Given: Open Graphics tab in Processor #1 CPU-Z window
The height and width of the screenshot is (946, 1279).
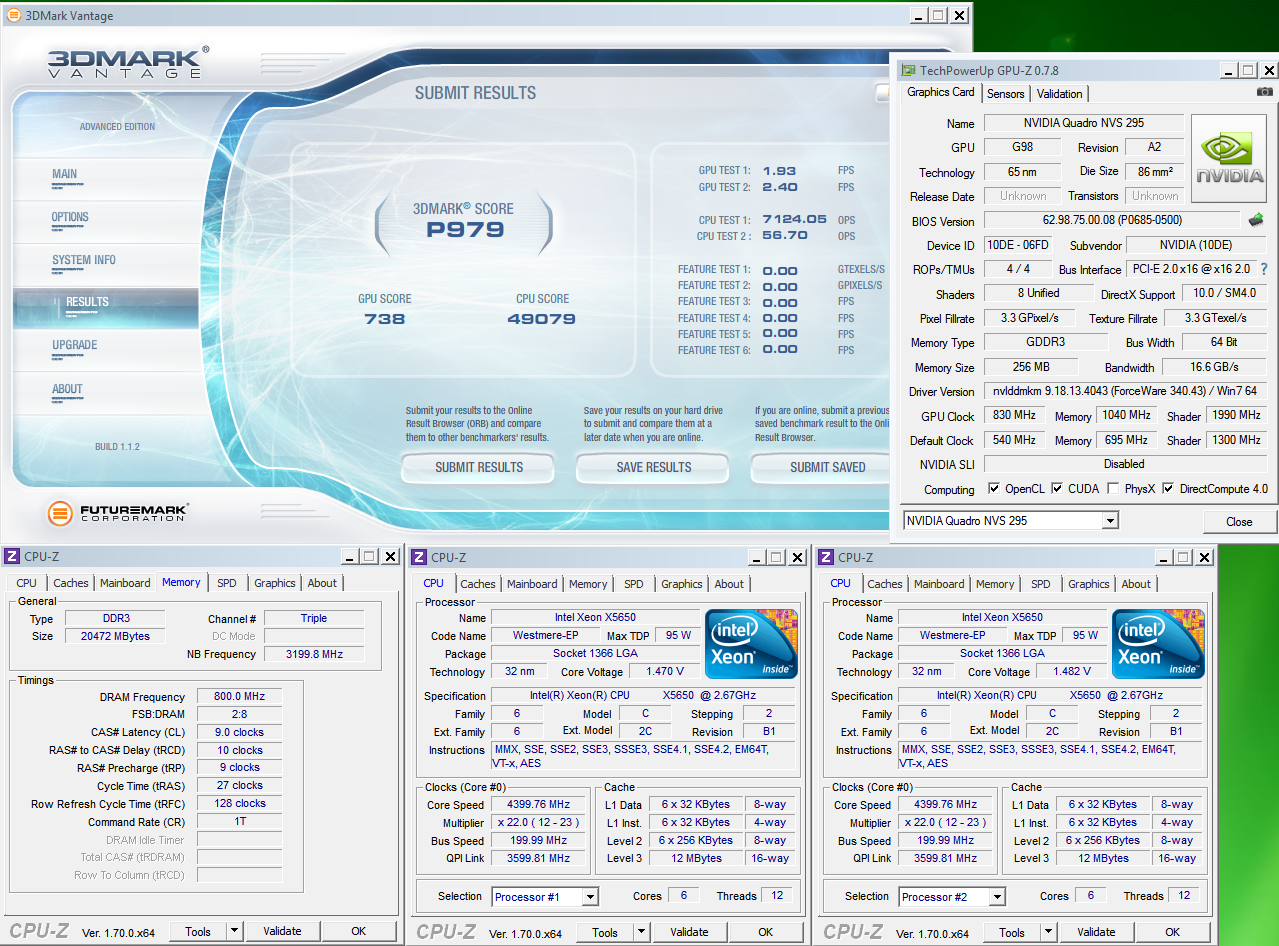Looking at the screenshot, I should [682, 584].
